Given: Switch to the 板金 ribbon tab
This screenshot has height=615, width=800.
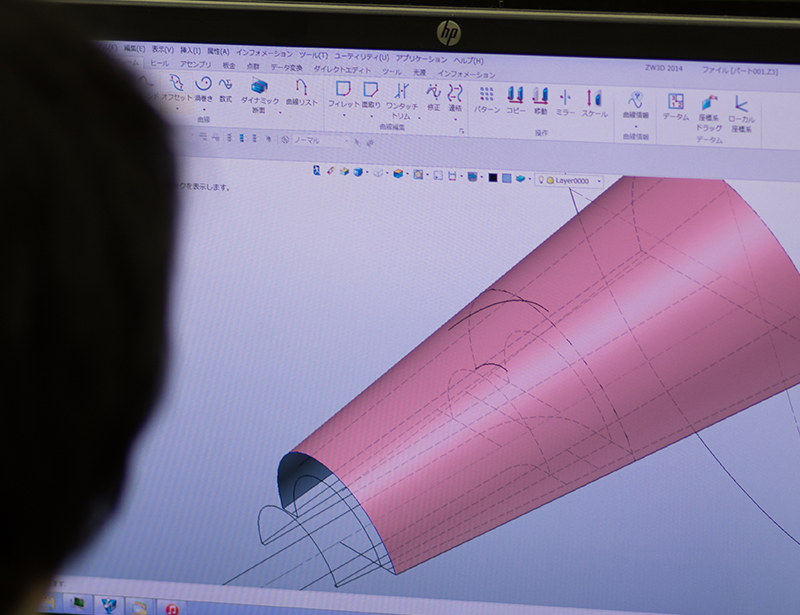Looking at the screenshot, I should [229, 65].
